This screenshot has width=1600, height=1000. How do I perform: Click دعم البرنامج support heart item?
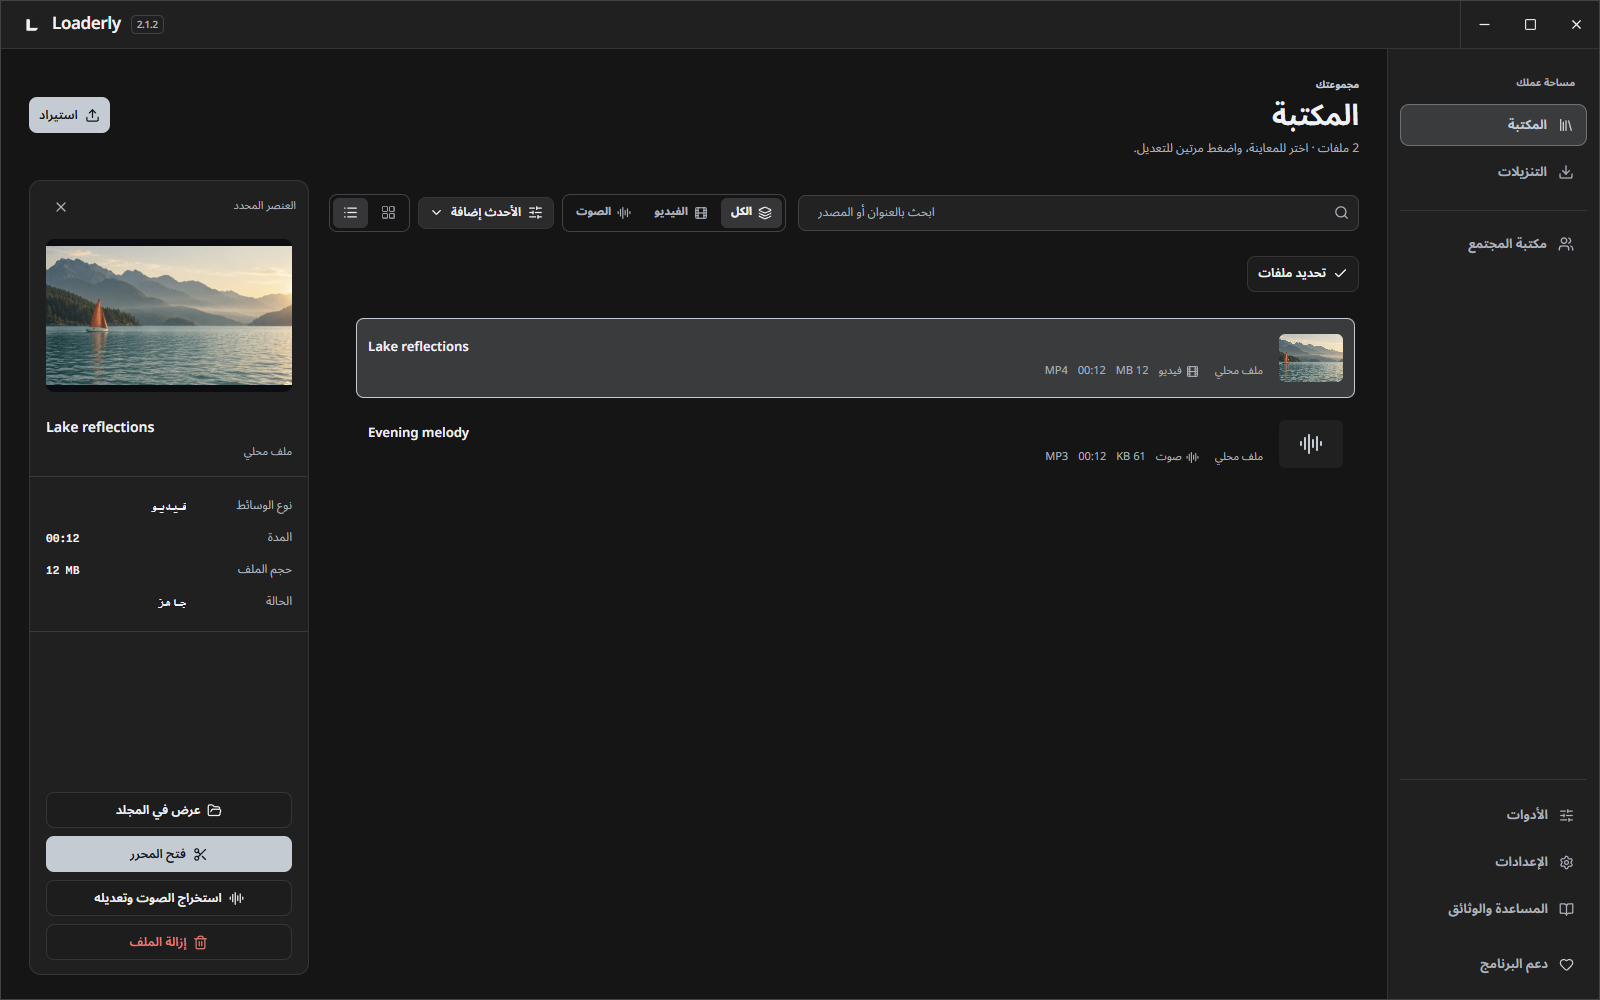pos(1493,965)
